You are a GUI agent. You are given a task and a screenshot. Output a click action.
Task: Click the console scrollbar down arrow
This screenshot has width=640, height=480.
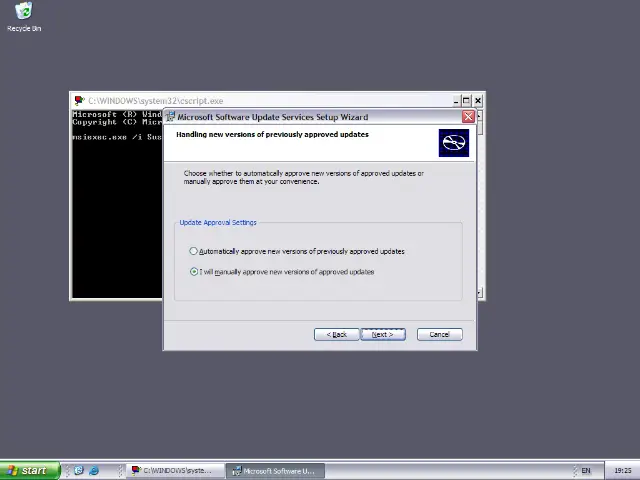pyautogui.click(x=480, y=293)
